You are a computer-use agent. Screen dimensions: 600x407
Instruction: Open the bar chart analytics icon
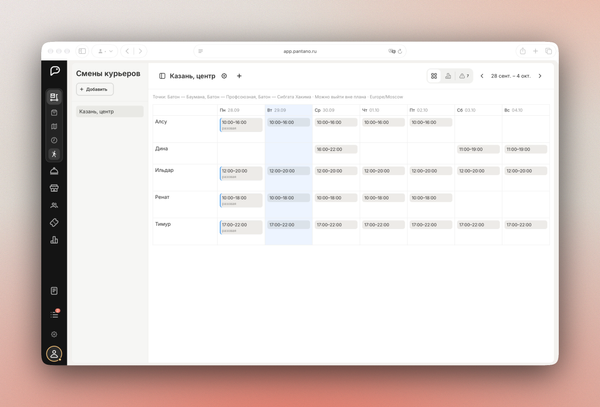(54, 240)
